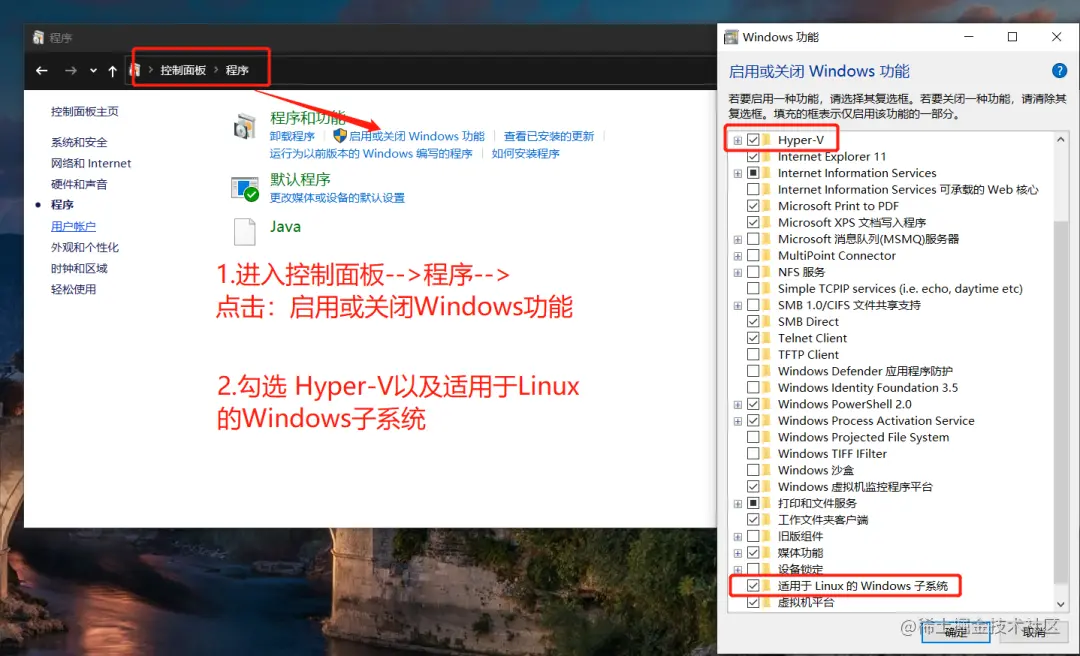Open the recent locations dropdown arrow
The image size is (1080, 656).
point(93,70)
